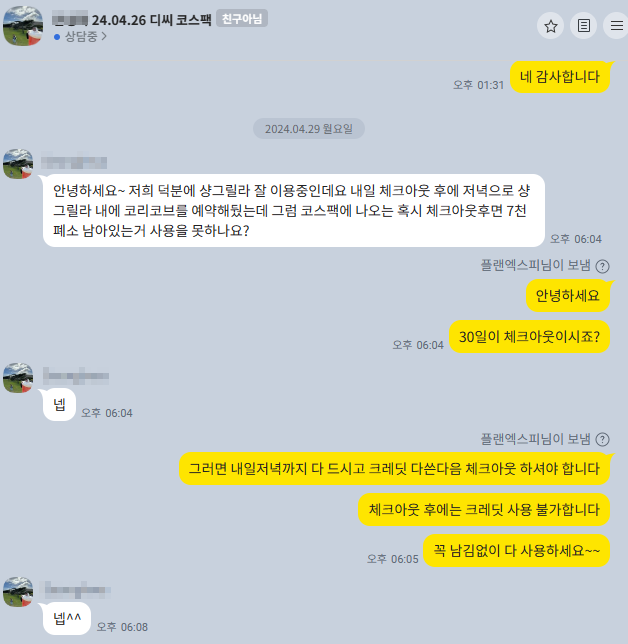
Task: Select the 네 감사합니다 message bubble
Action: pyautogui.click(x=560, y=77)
